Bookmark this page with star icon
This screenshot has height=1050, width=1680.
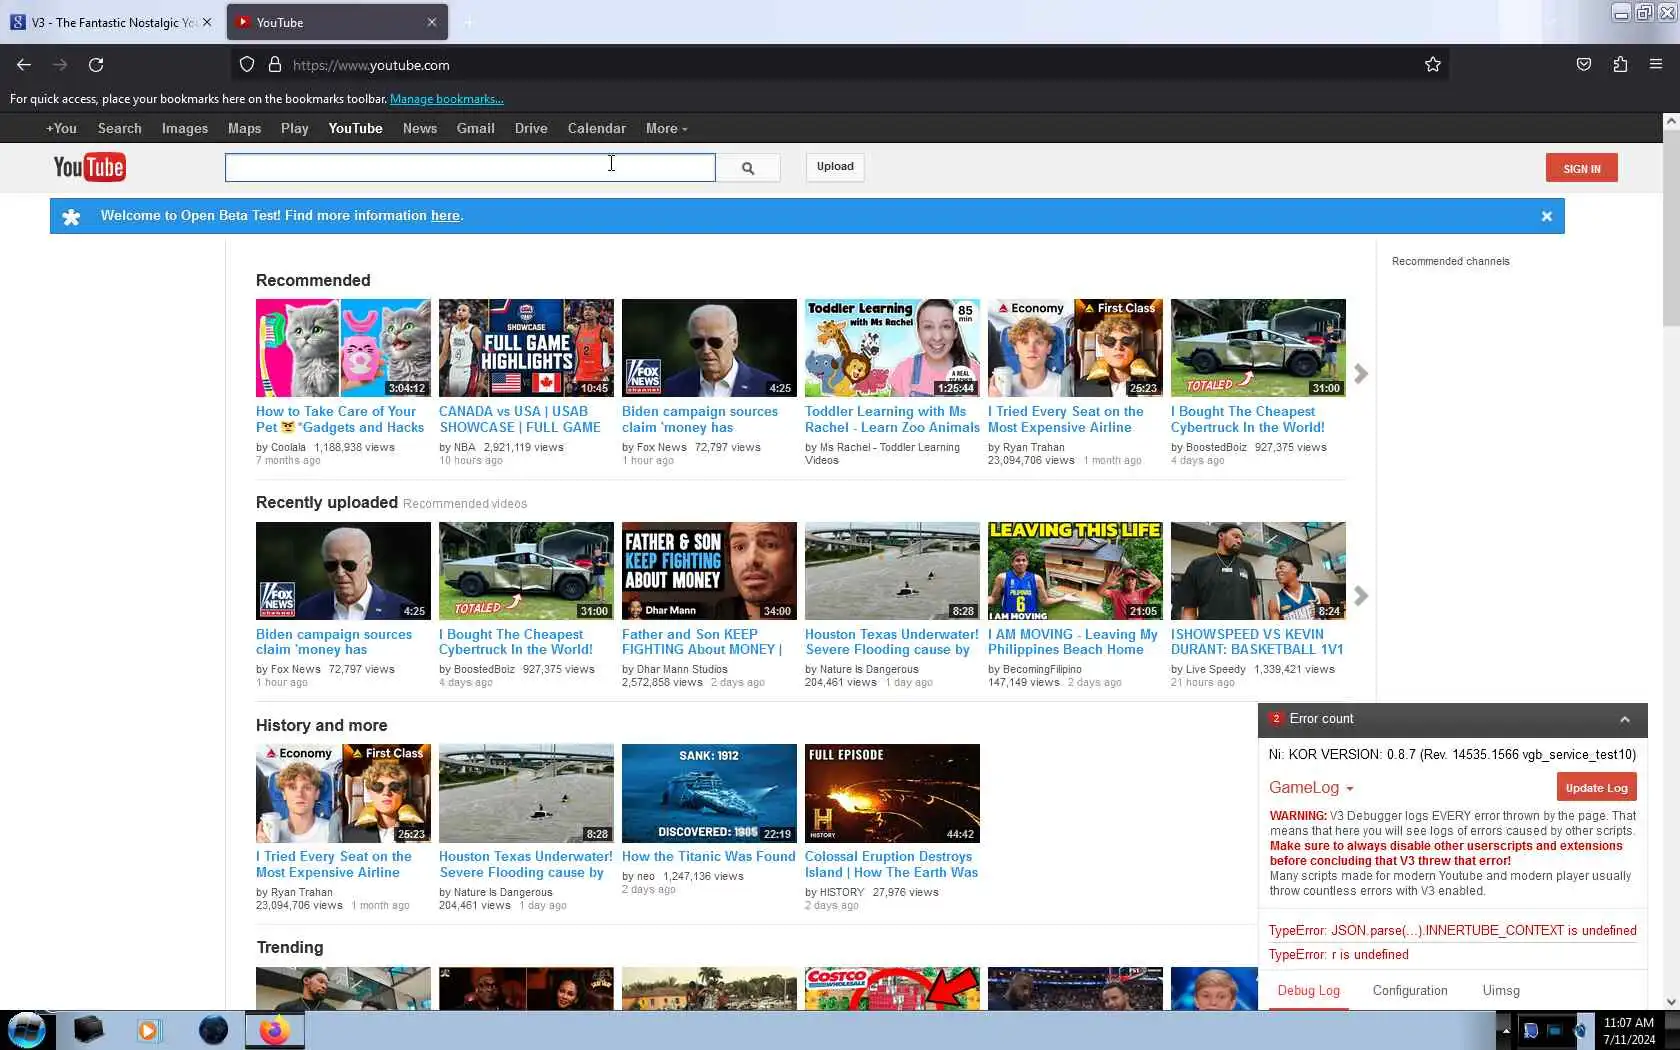[1432, 65]
